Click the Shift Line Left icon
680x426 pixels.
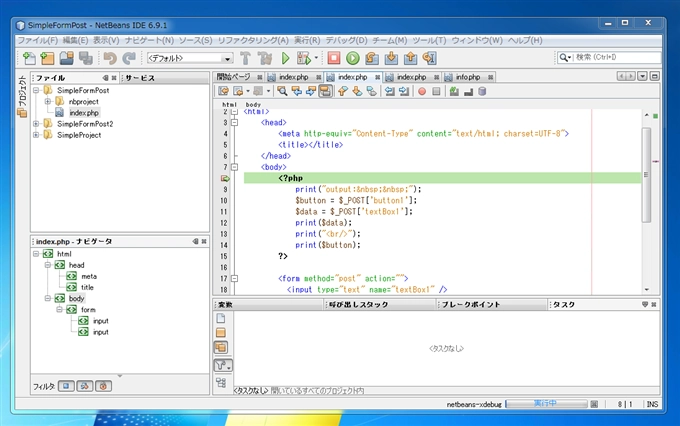click(x=389, y=91)
